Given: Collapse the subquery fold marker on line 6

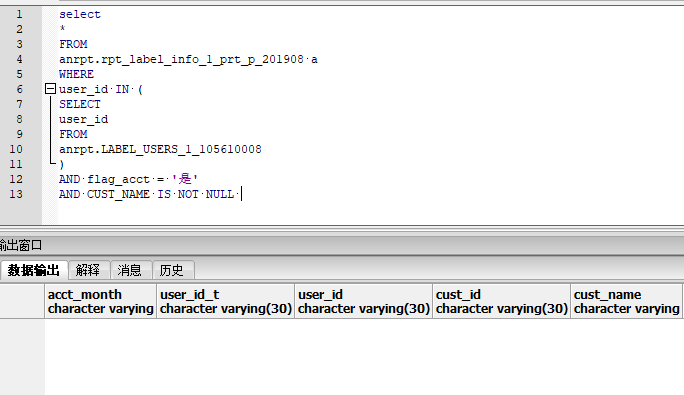Looking at the screenshot, I should click(x=51, y=89).
